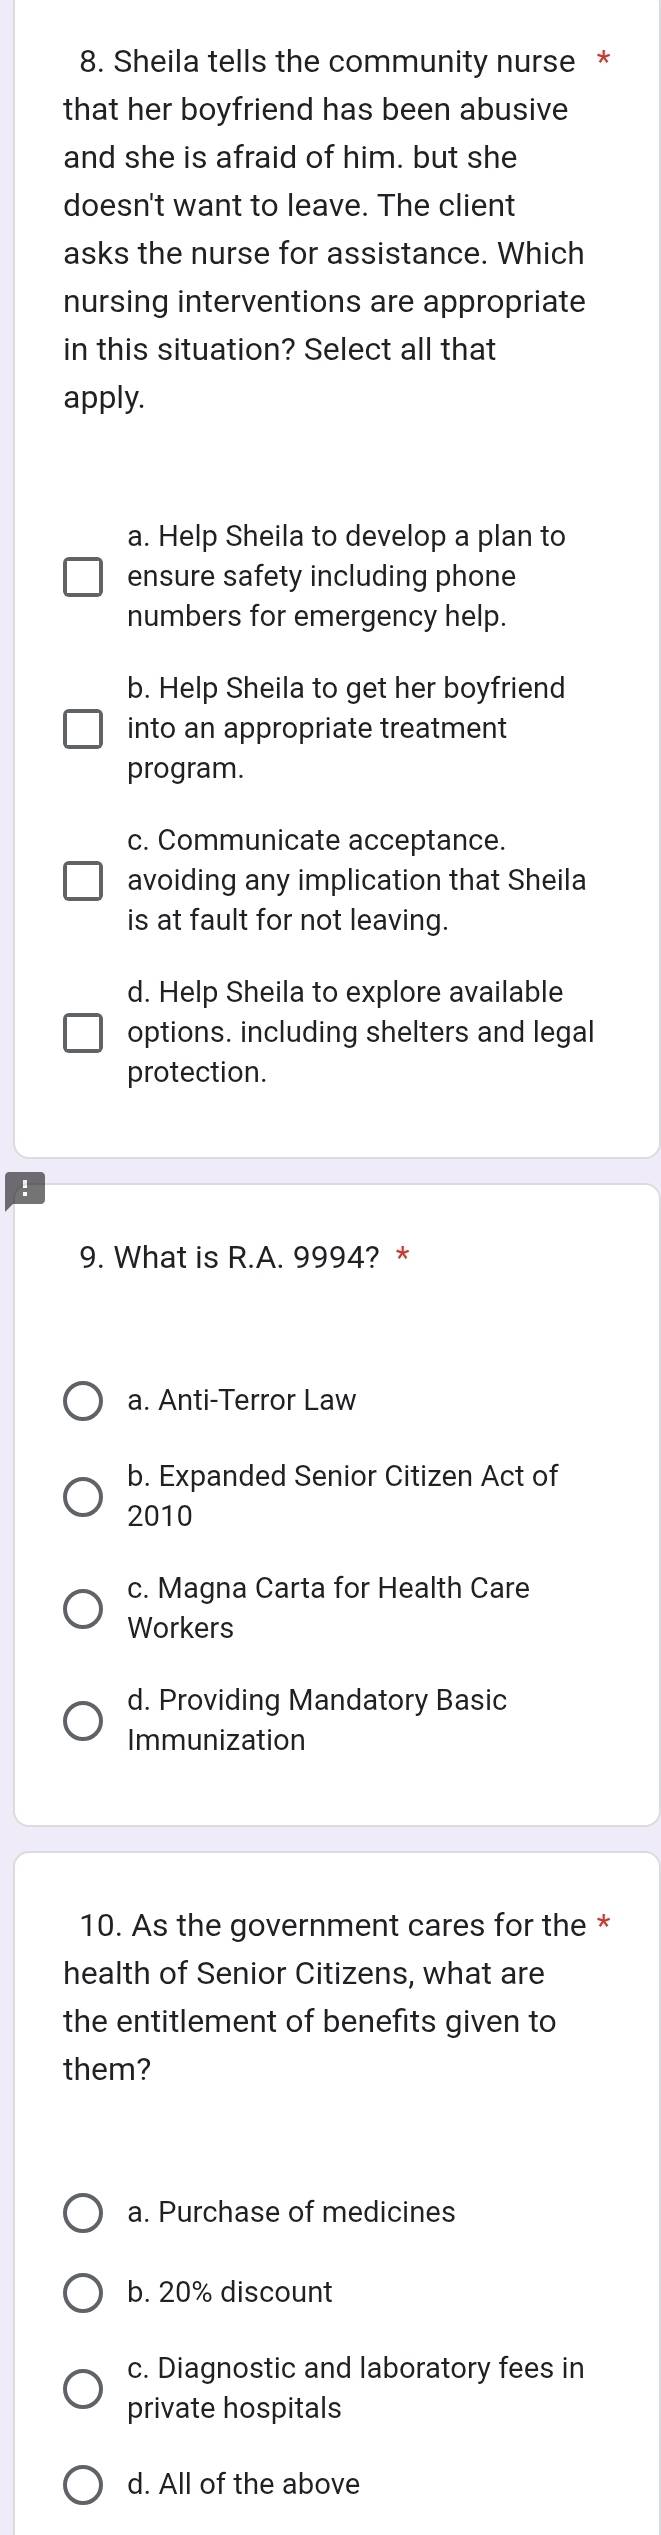Pick the All of the above option

click(83, 2485)
